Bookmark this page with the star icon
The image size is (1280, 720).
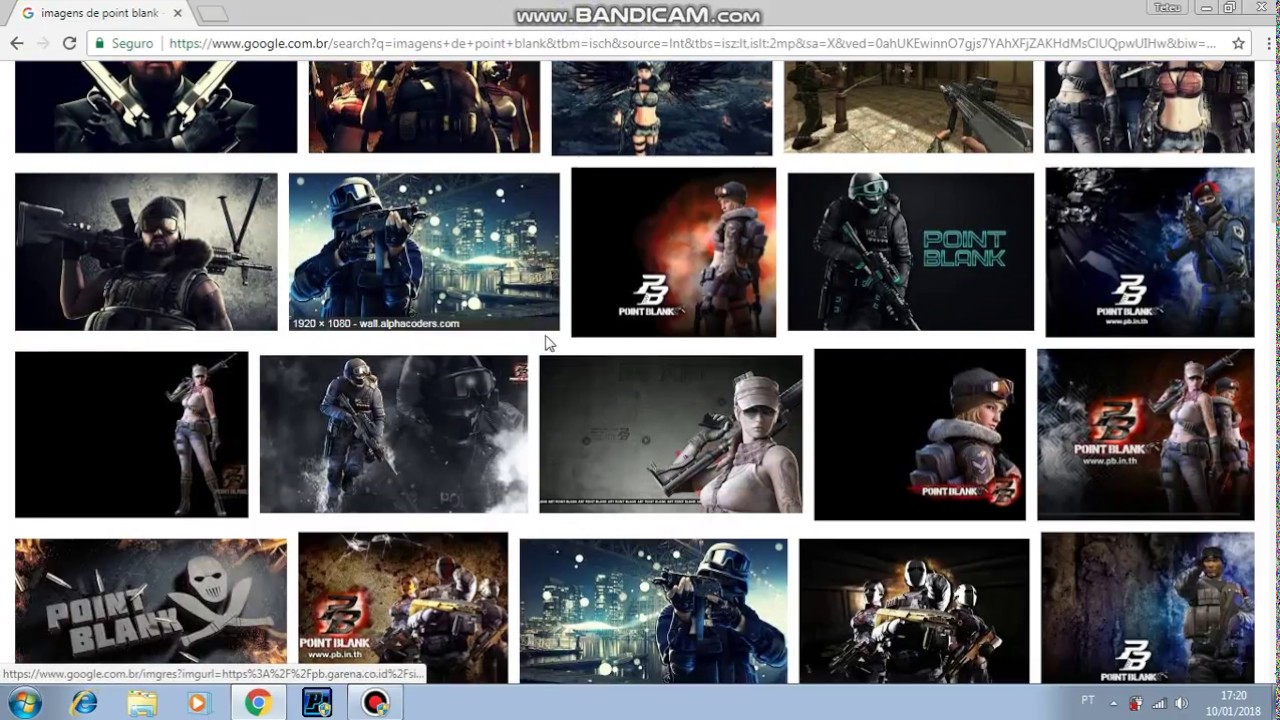(1238, 43)
